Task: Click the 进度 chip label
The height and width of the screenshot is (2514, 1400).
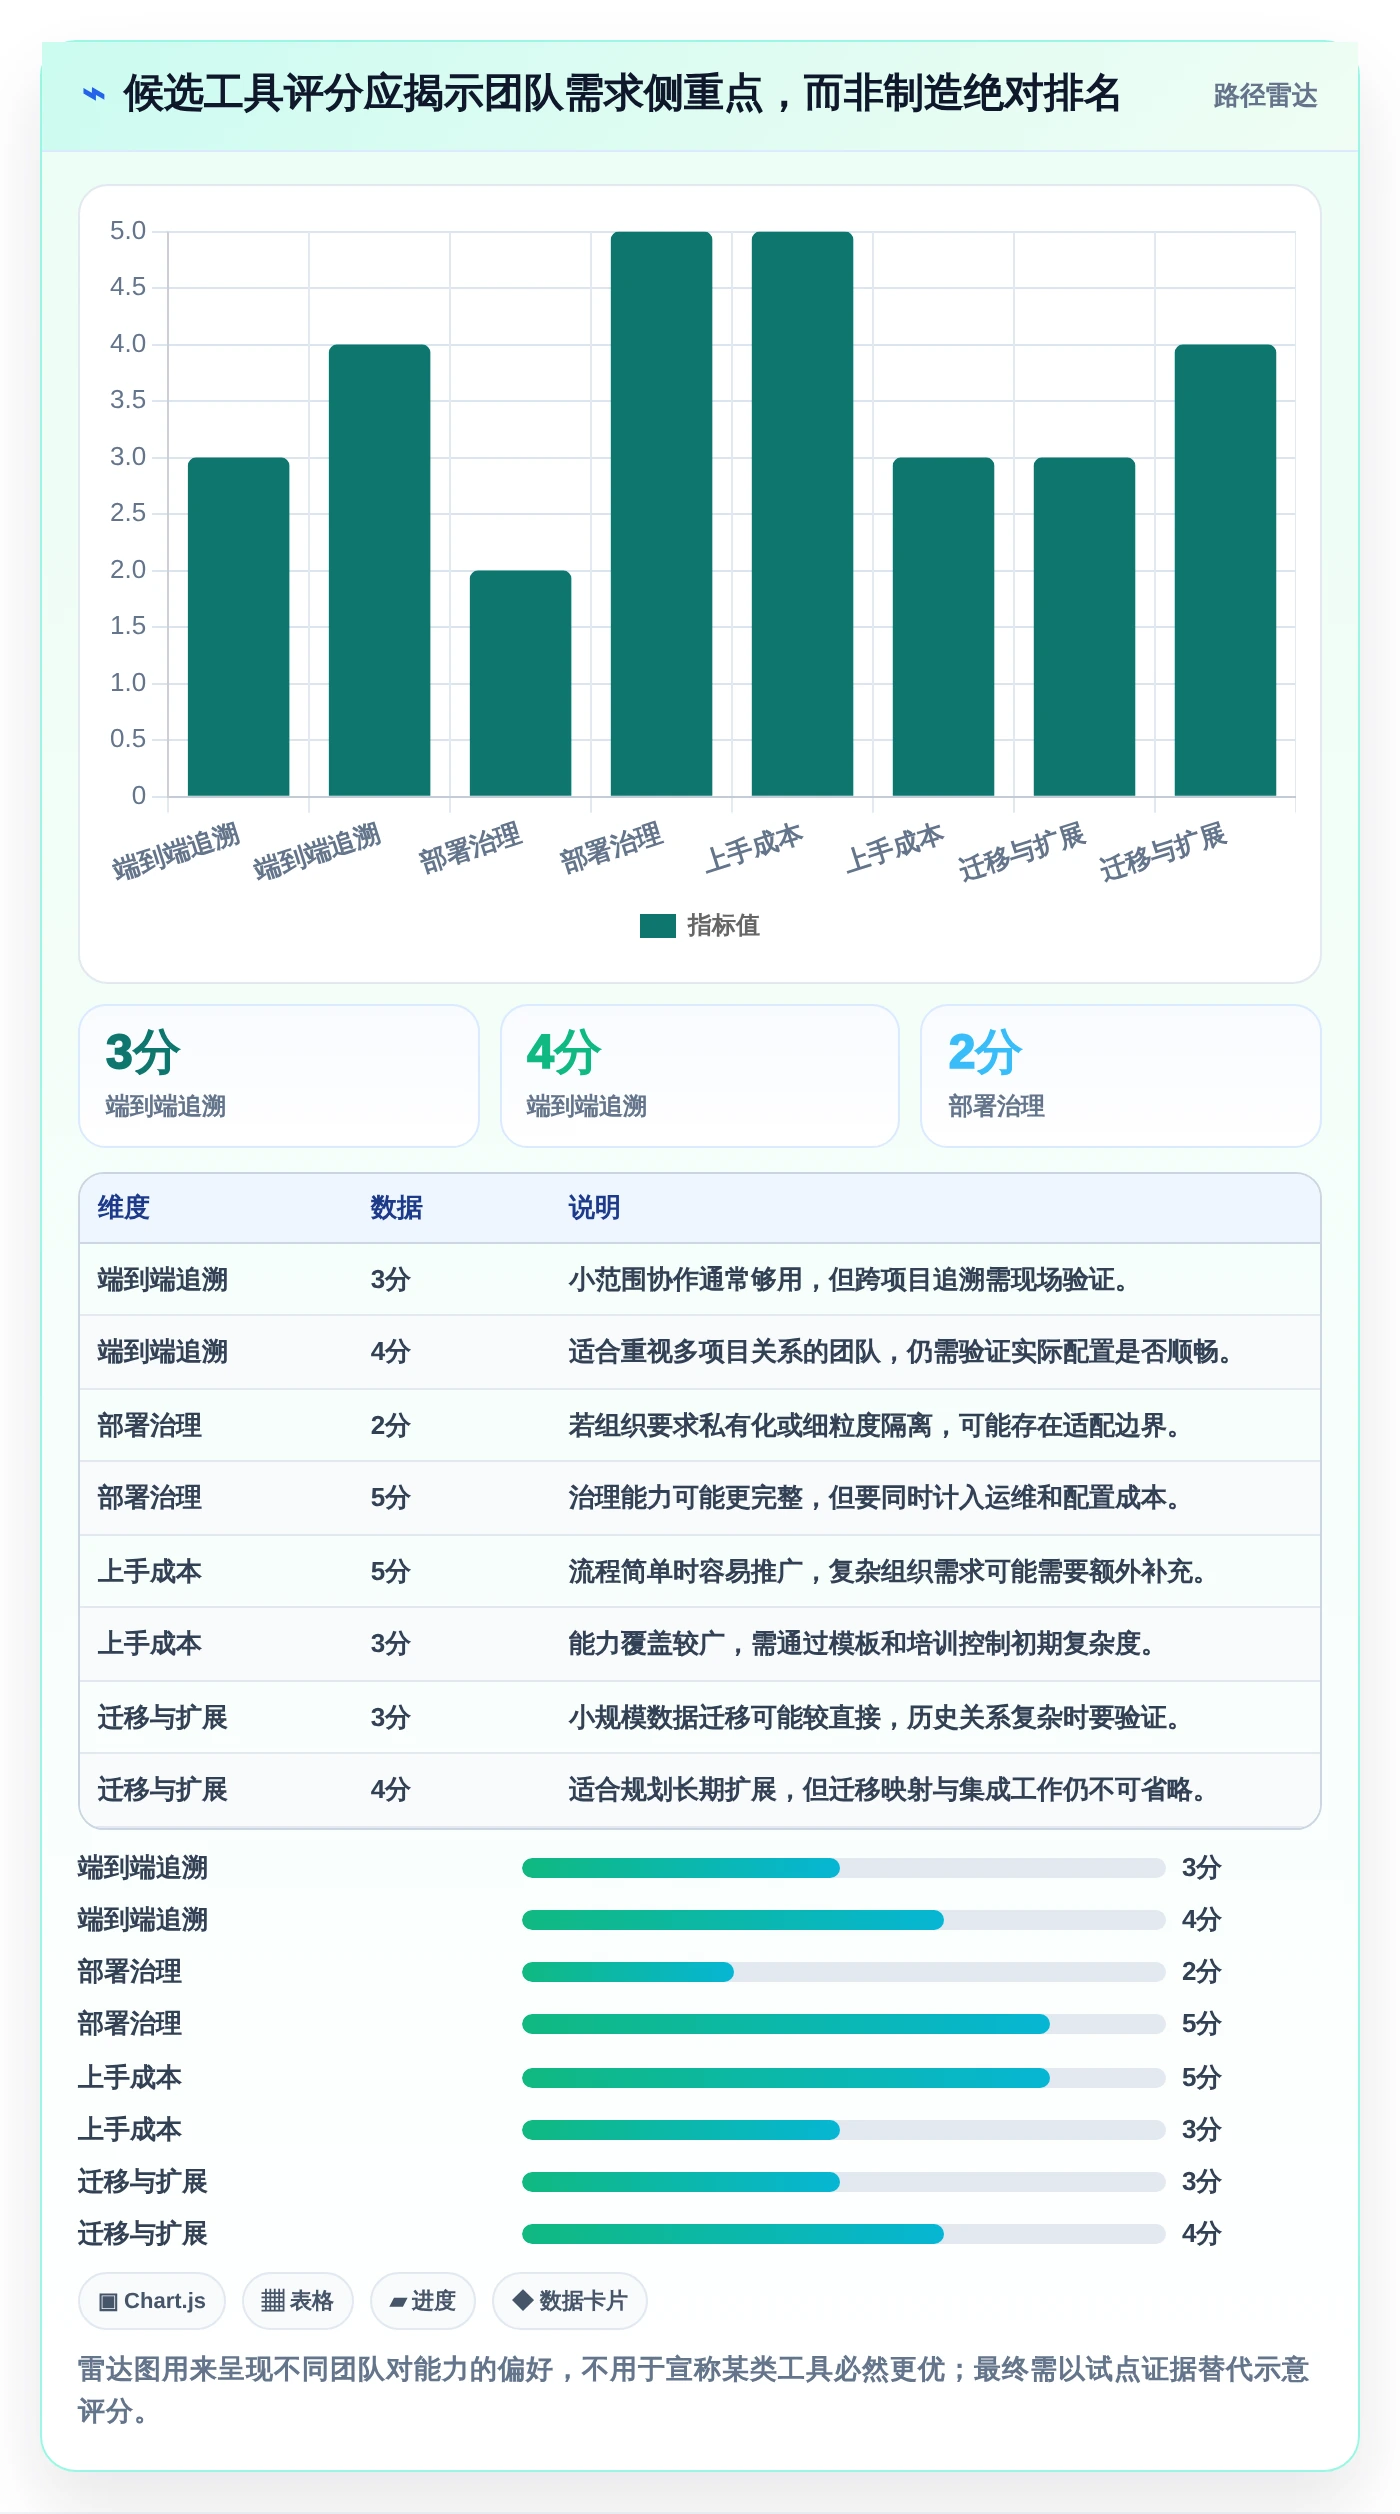Action: 434,2301
